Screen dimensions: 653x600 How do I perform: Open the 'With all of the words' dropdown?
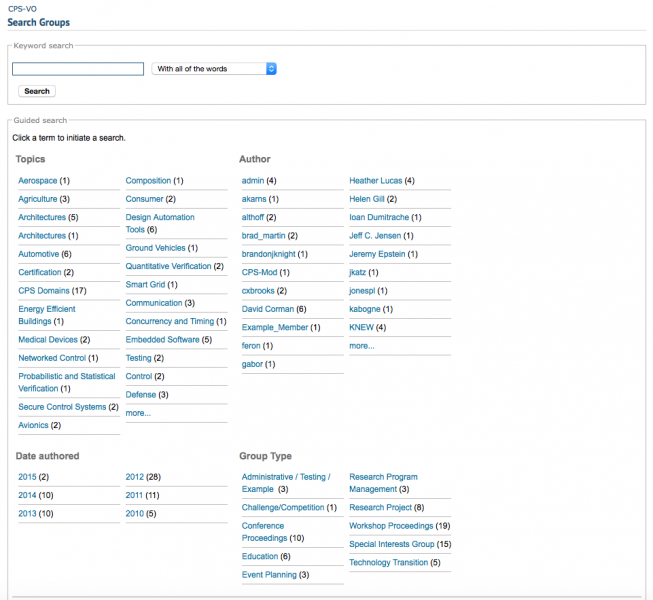[214, 69]
